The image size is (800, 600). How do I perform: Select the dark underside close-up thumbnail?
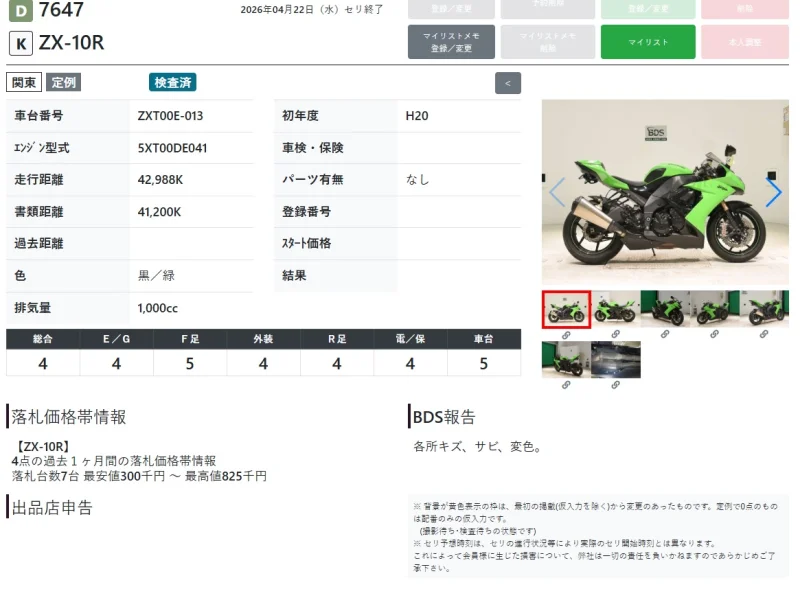pos(615,360)
